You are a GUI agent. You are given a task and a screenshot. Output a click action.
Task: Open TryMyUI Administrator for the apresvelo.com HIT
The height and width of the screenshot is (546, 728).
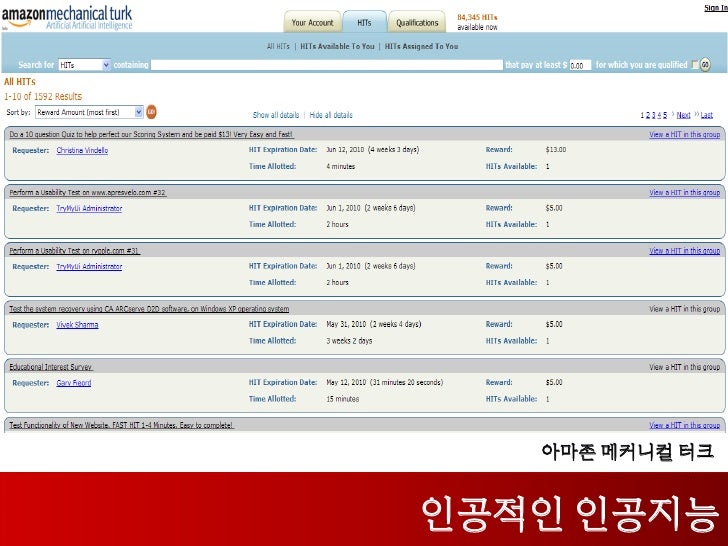coord(89,208)
